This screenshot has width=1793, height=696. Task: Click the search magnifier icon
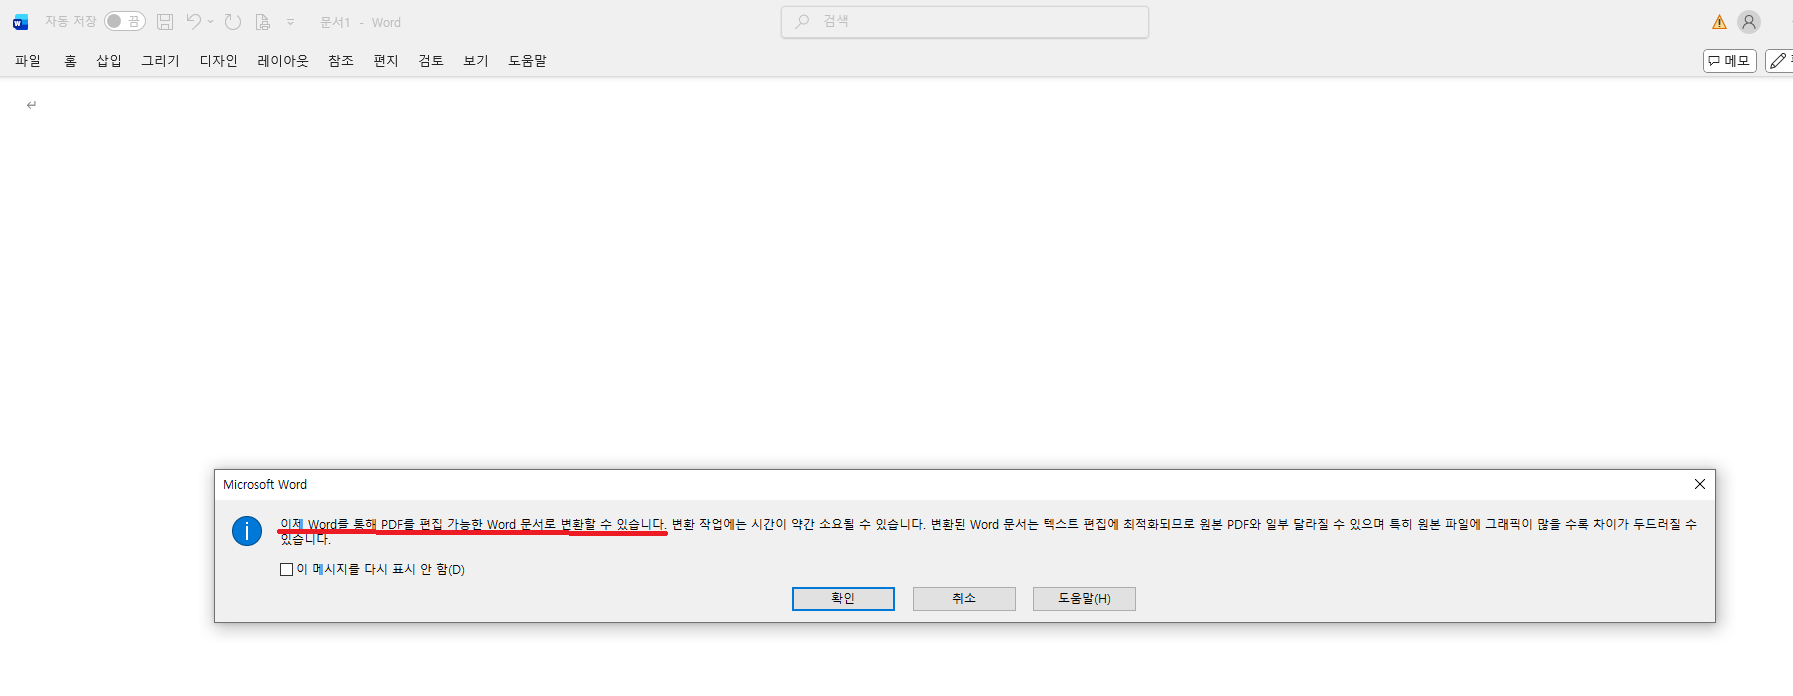tap(802, 21)
